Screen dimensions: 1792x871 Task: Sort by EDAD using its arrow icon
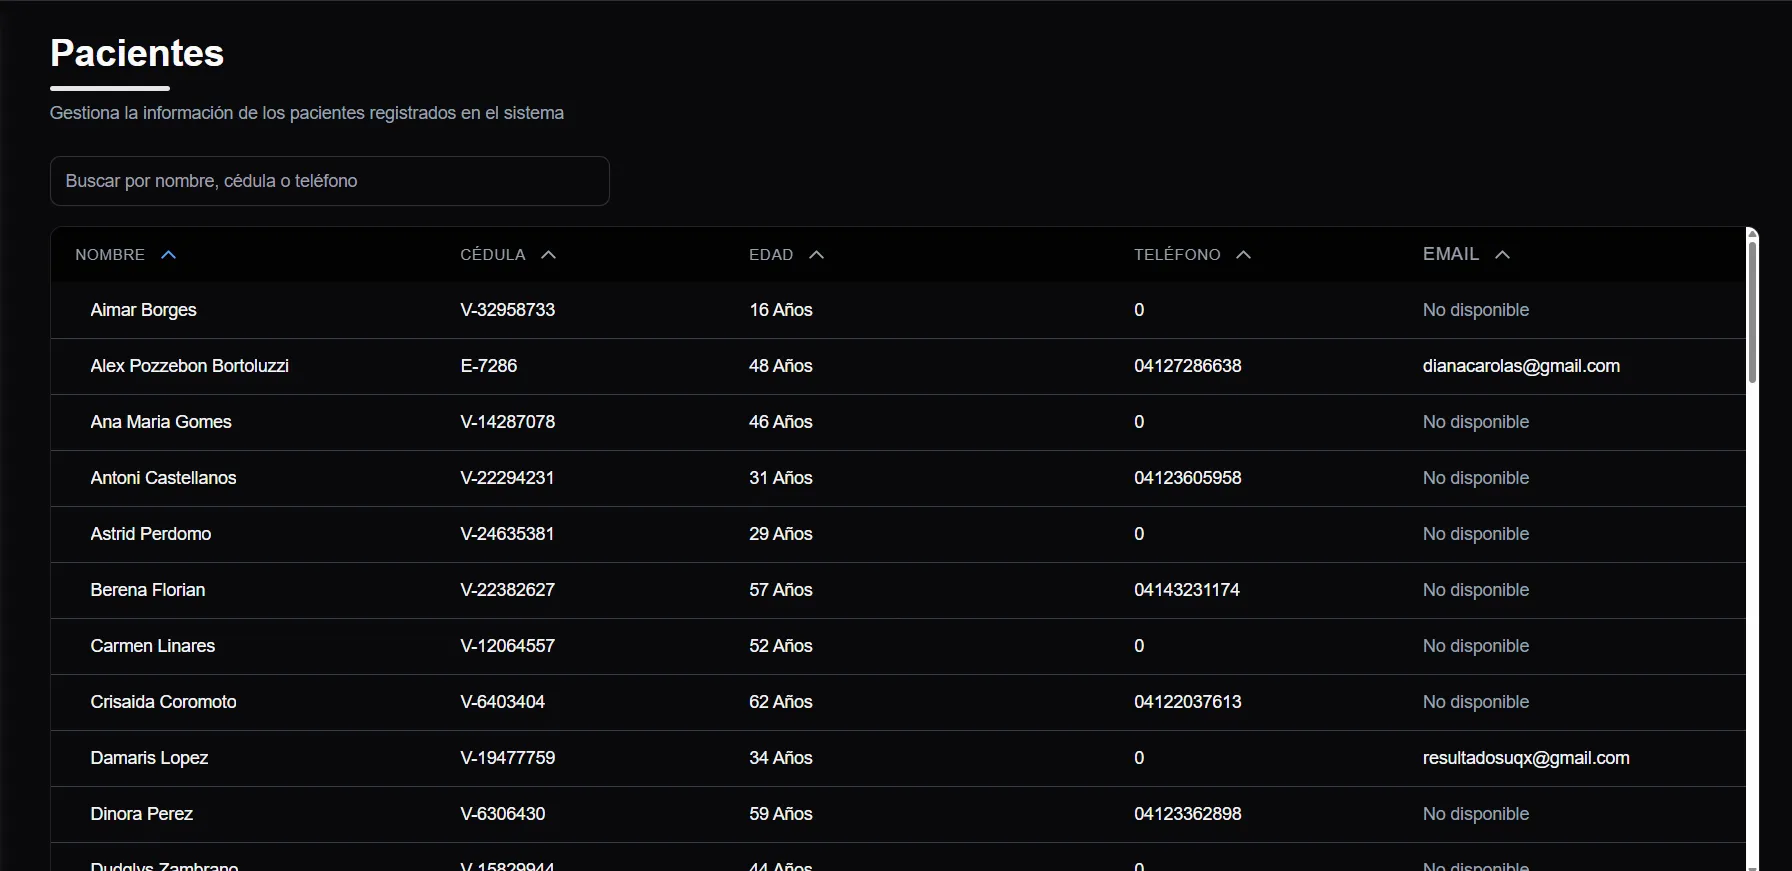point(817,255)
